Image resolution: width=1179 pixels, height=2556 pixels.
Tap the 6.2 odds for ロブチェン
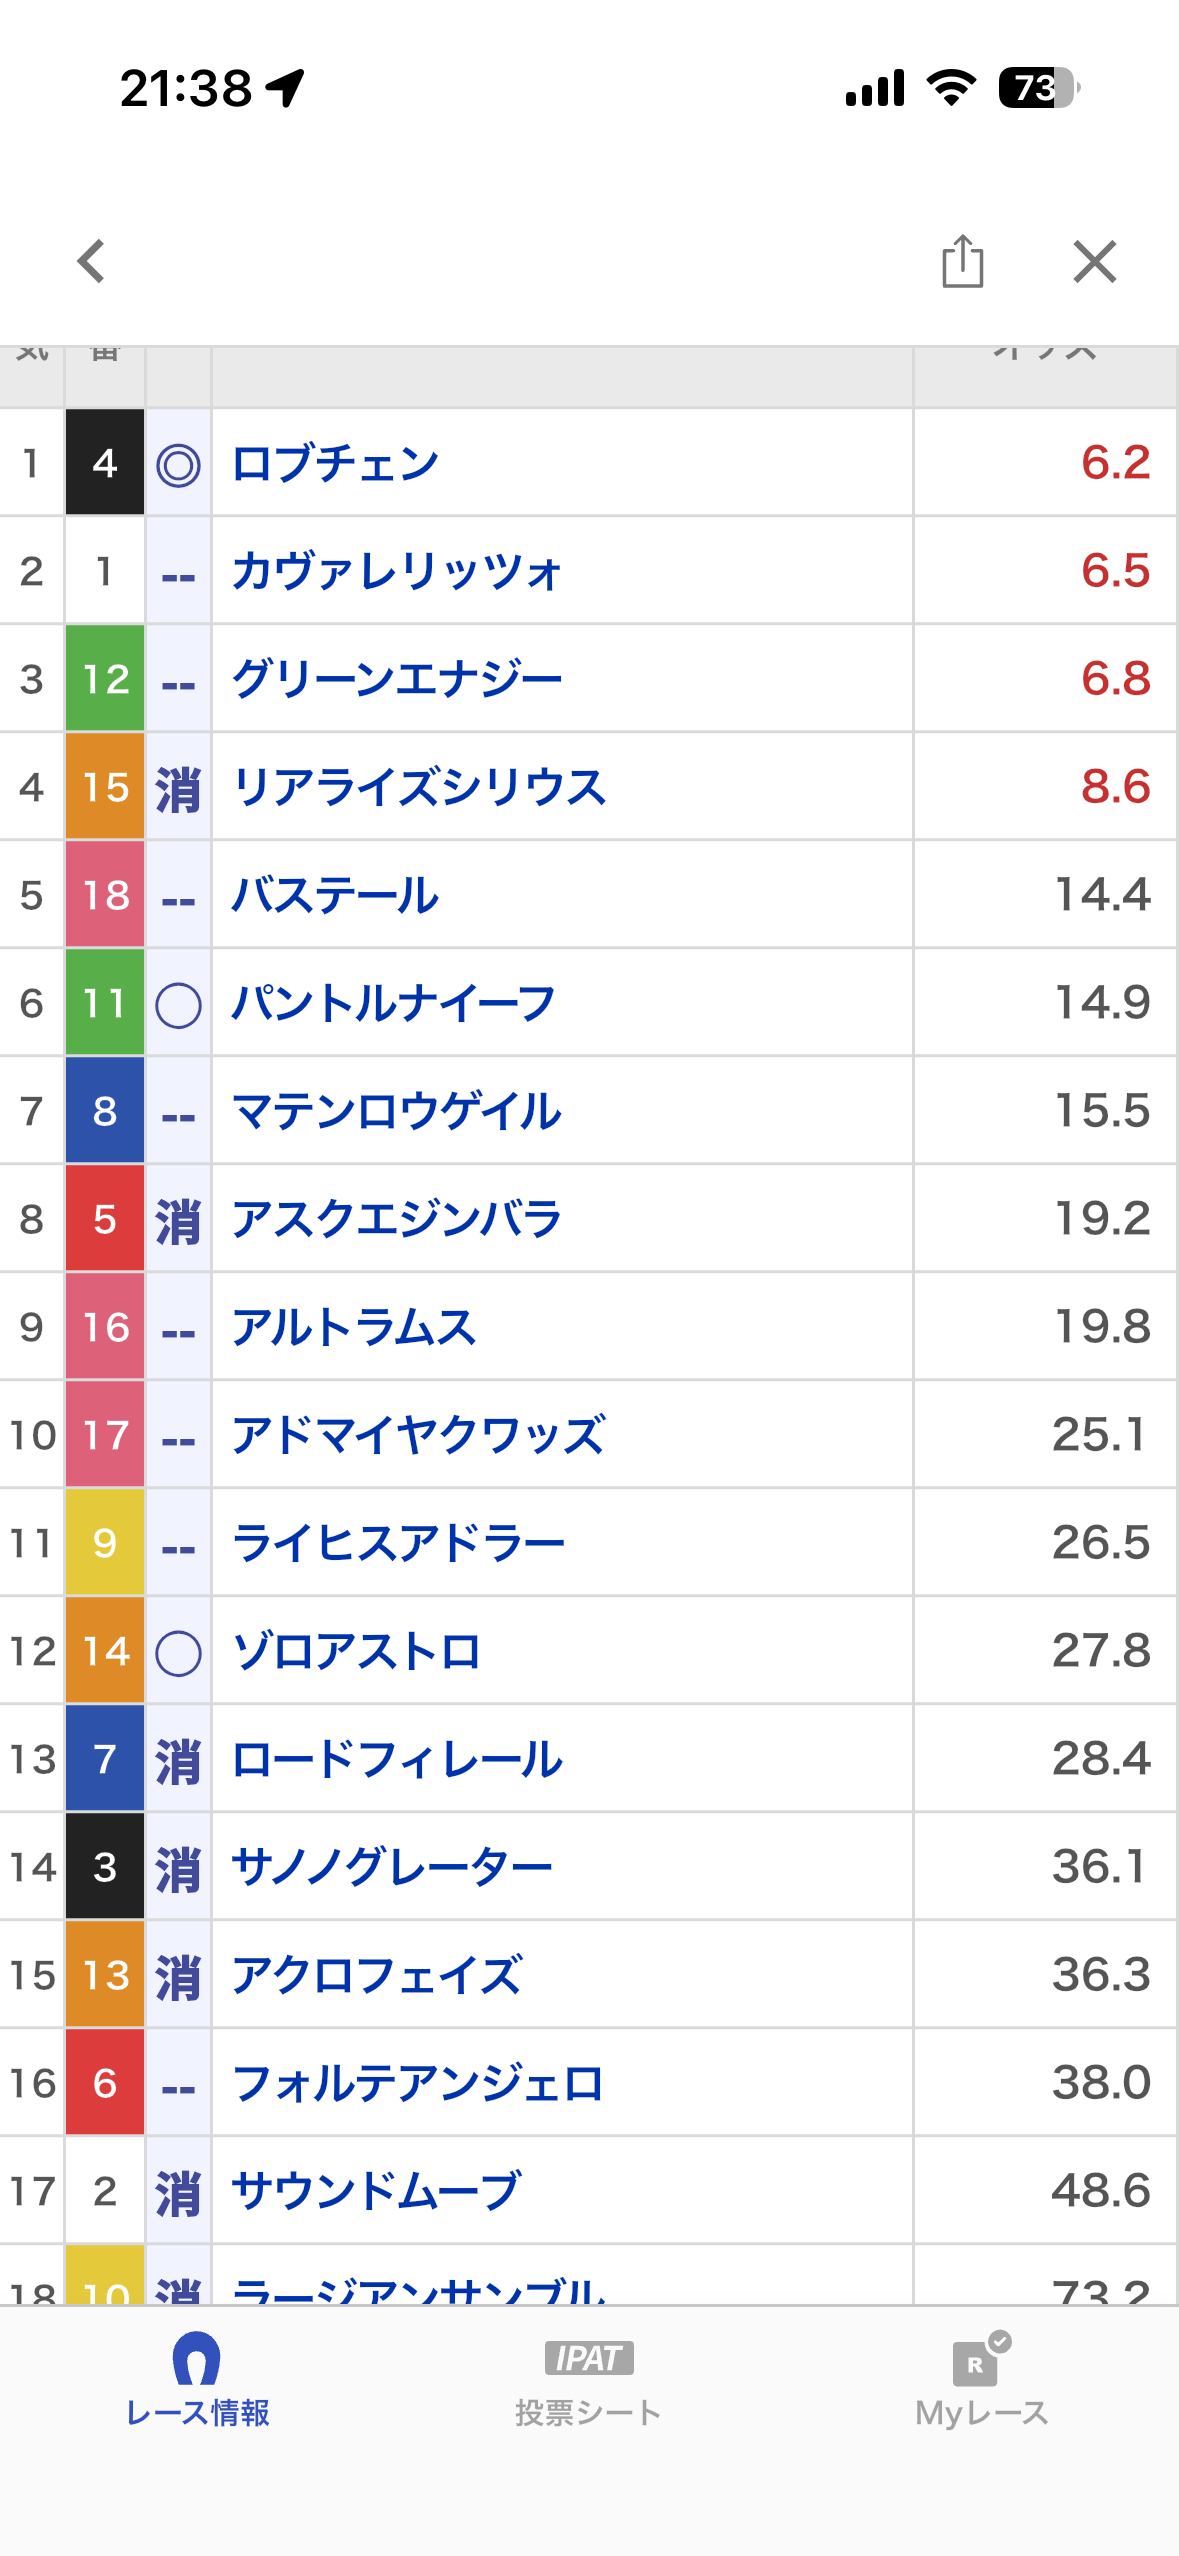(x=1115, y=463)
